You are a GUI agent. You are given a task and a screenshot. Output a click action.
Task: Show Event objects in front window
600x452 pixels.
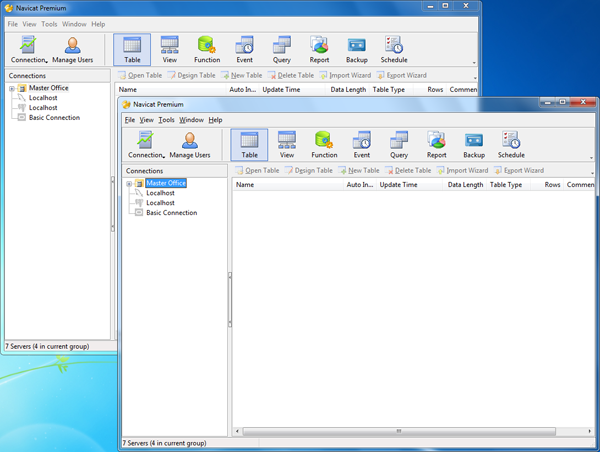(362, 145)
